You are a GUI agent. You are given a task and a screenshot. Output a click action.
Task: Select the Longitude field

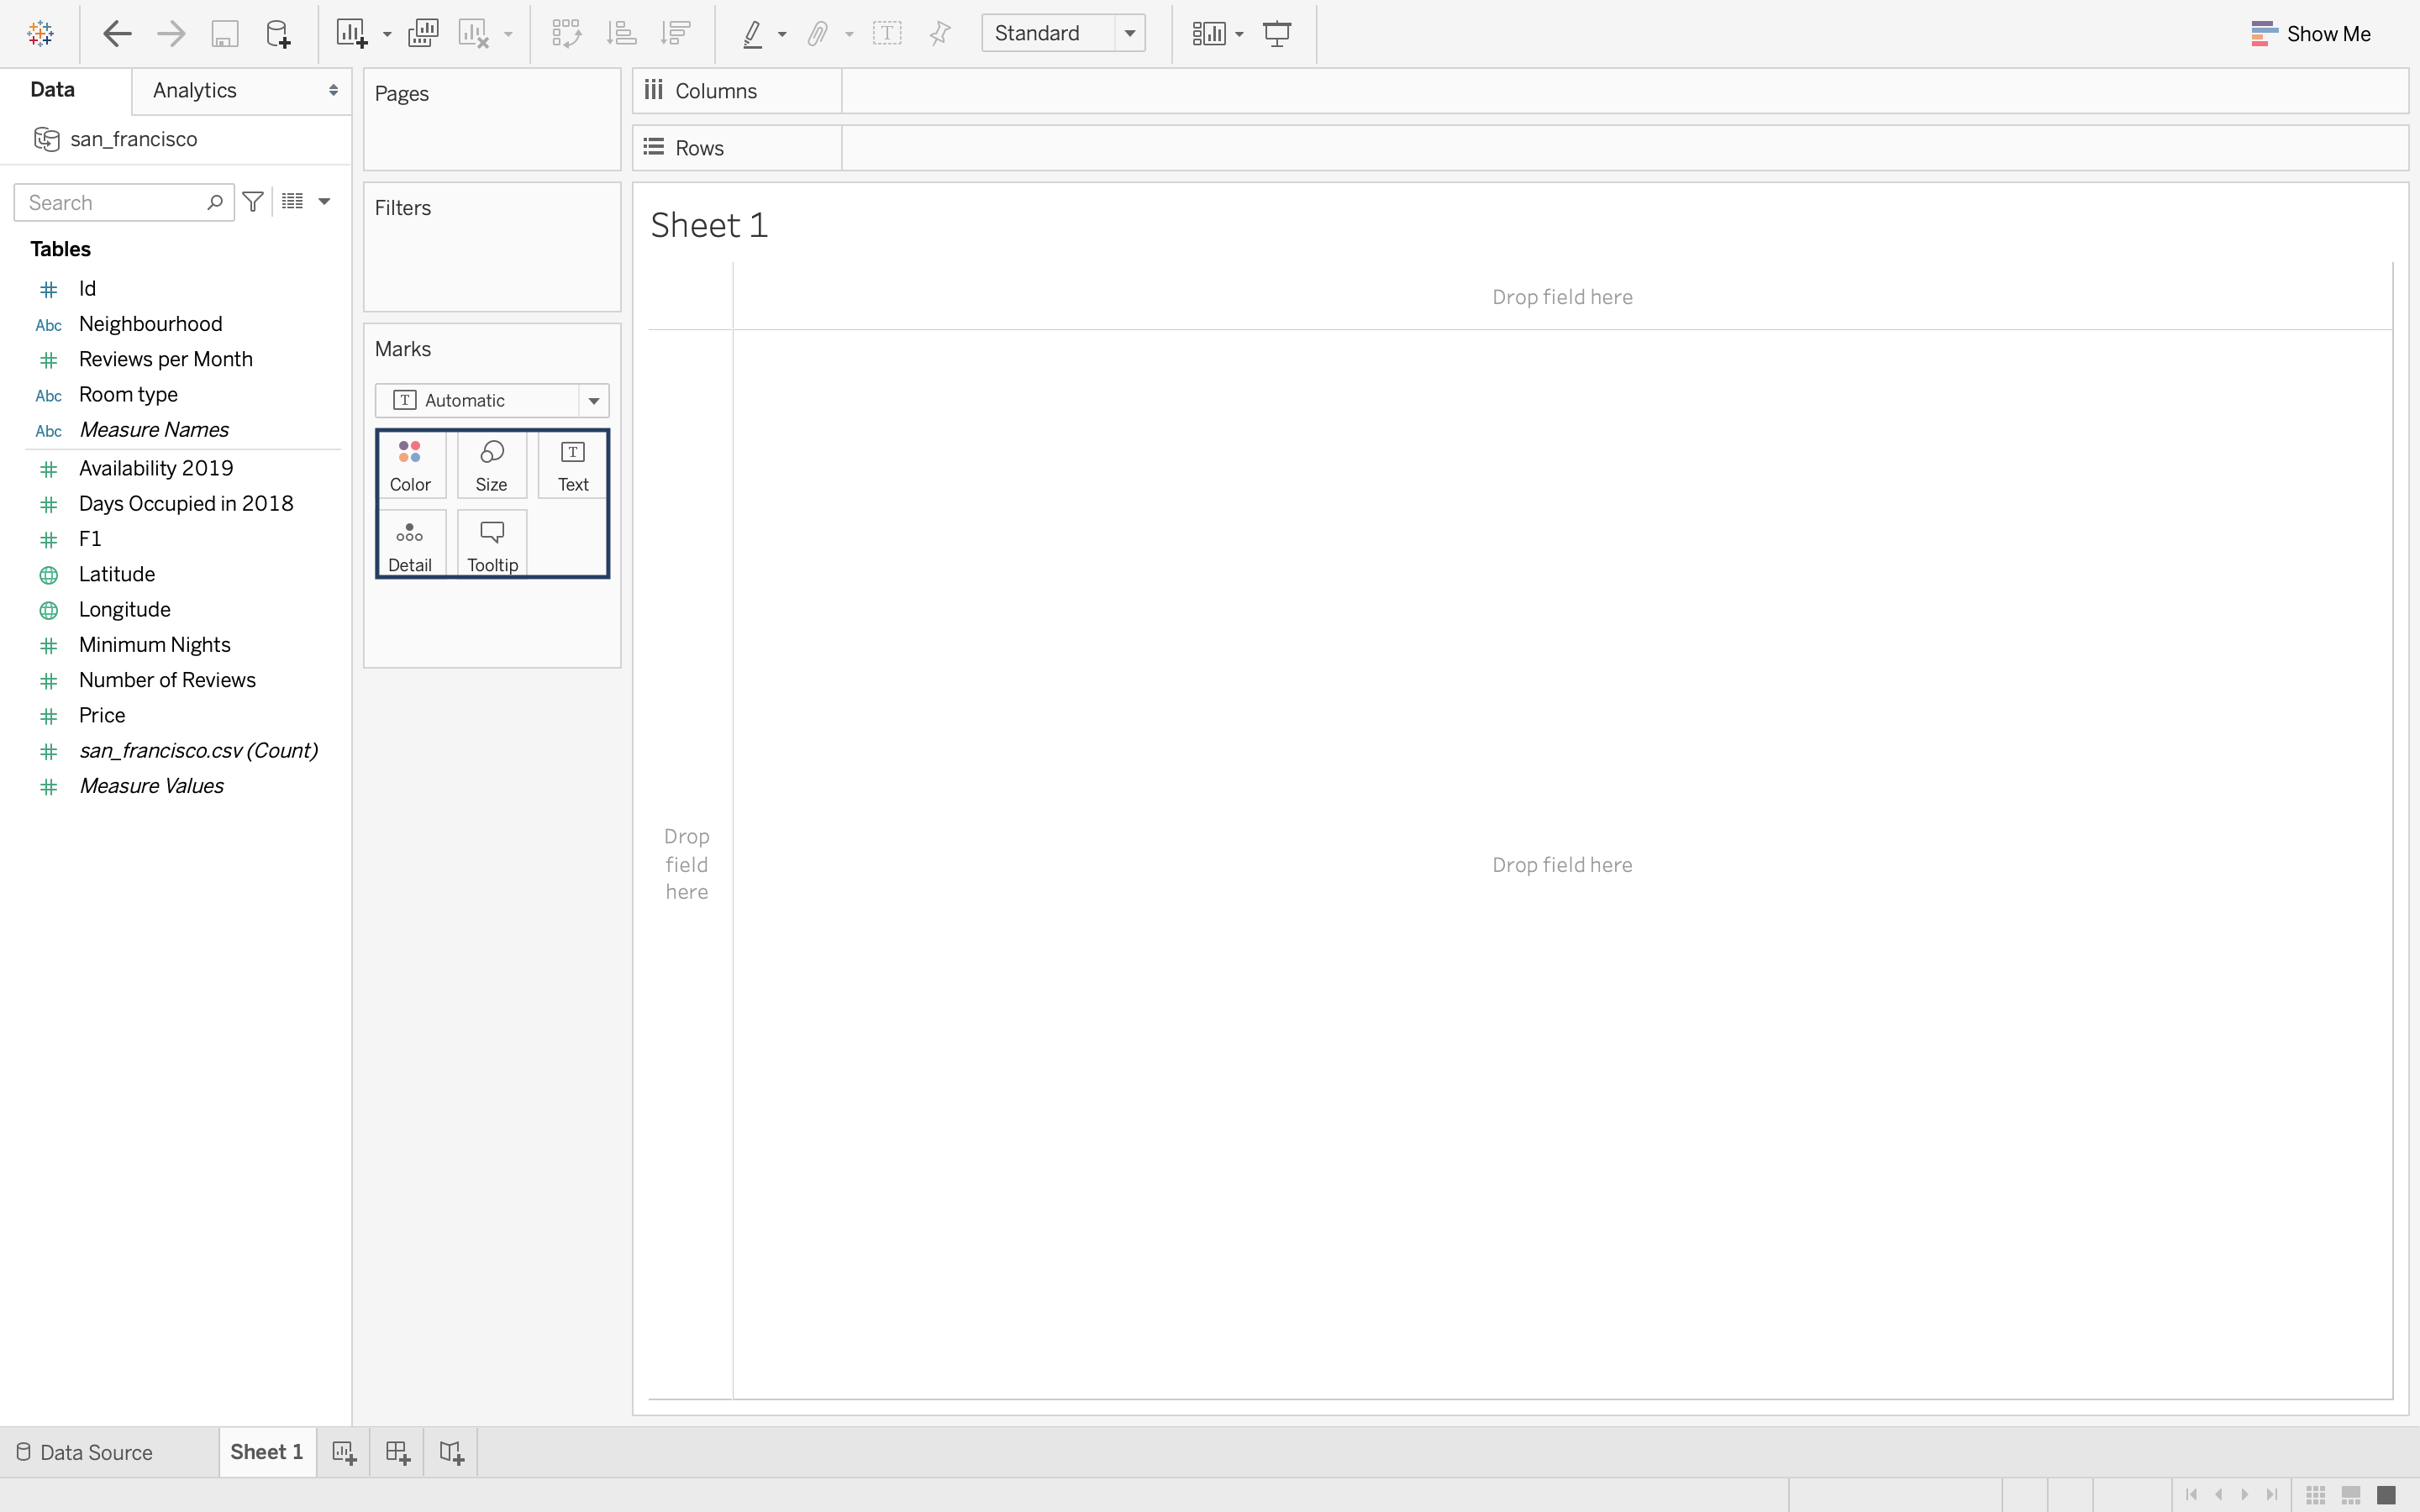click(x=125, y=610)
